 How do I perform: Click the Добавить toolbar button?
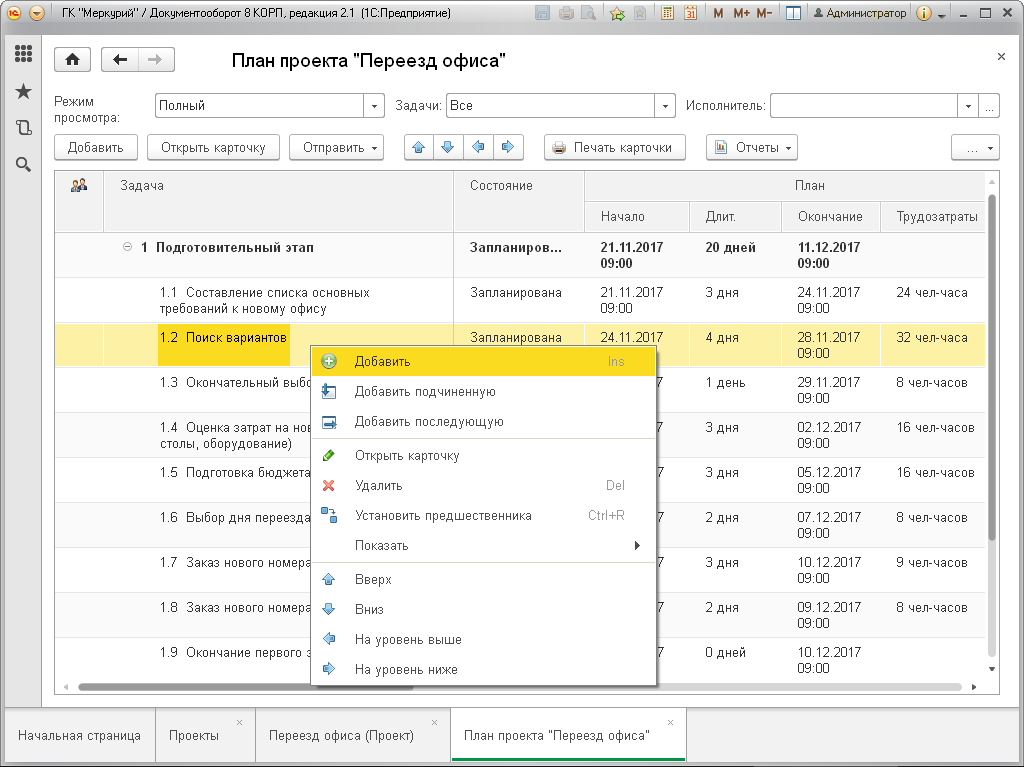click(96, 148)
